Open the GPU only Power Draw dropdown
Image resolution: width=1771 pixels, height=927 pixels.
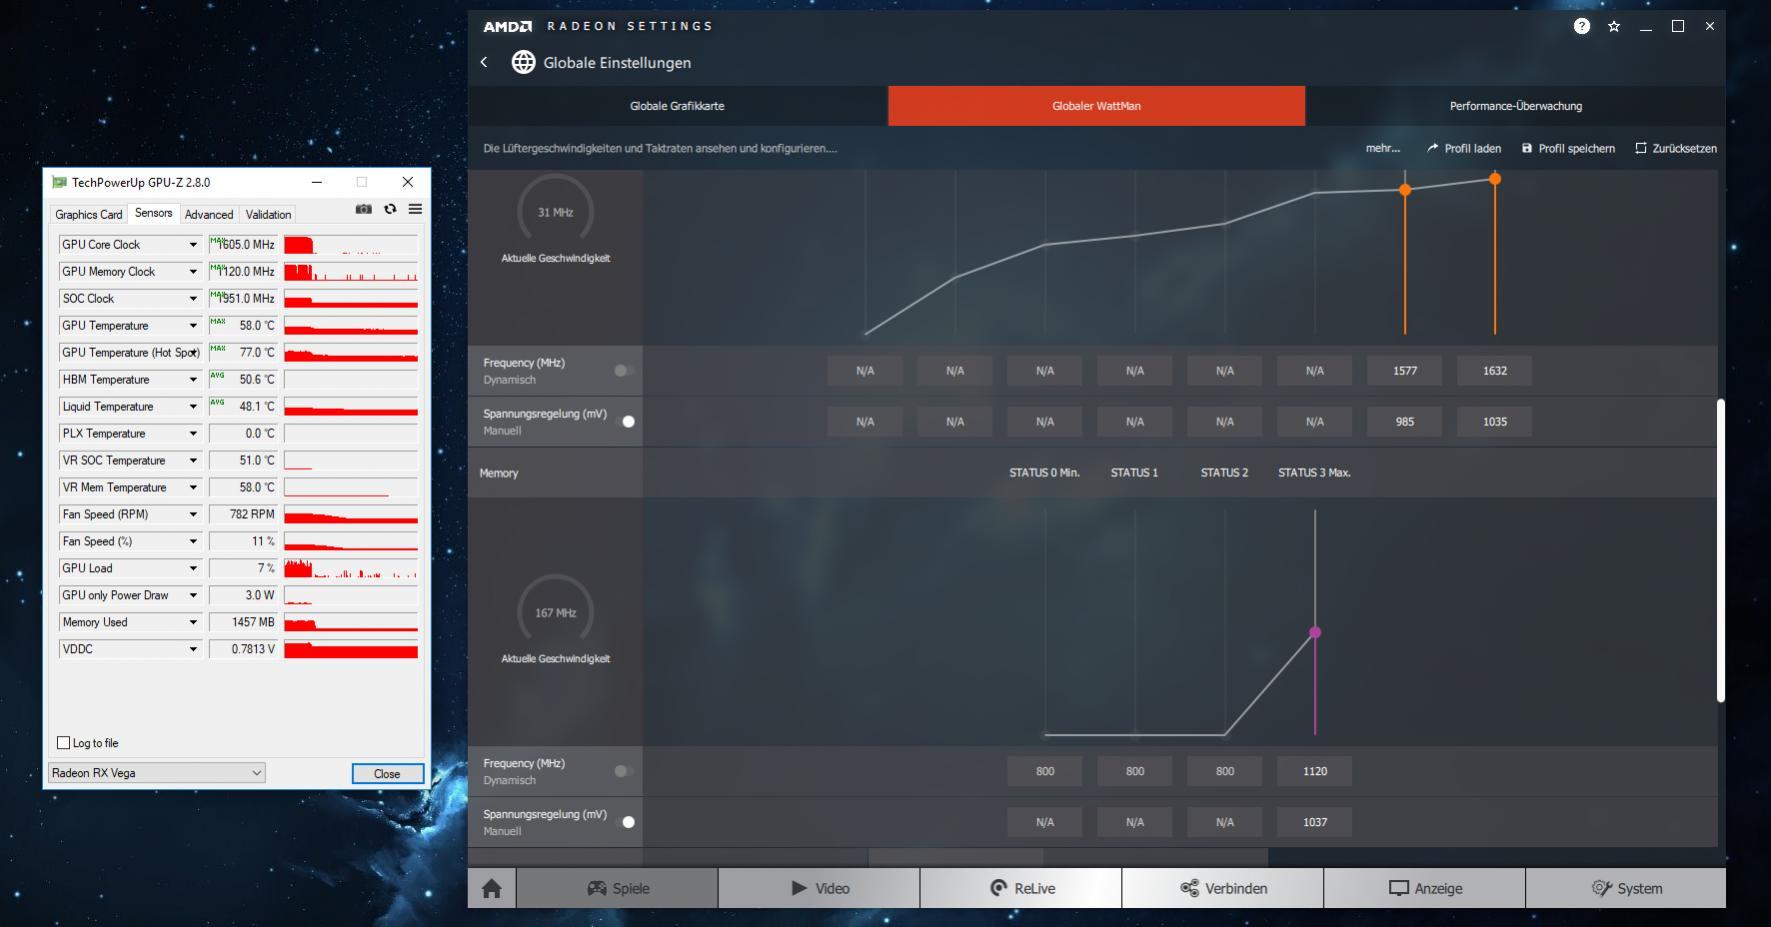pyautogui.click(x=193, y=595)
